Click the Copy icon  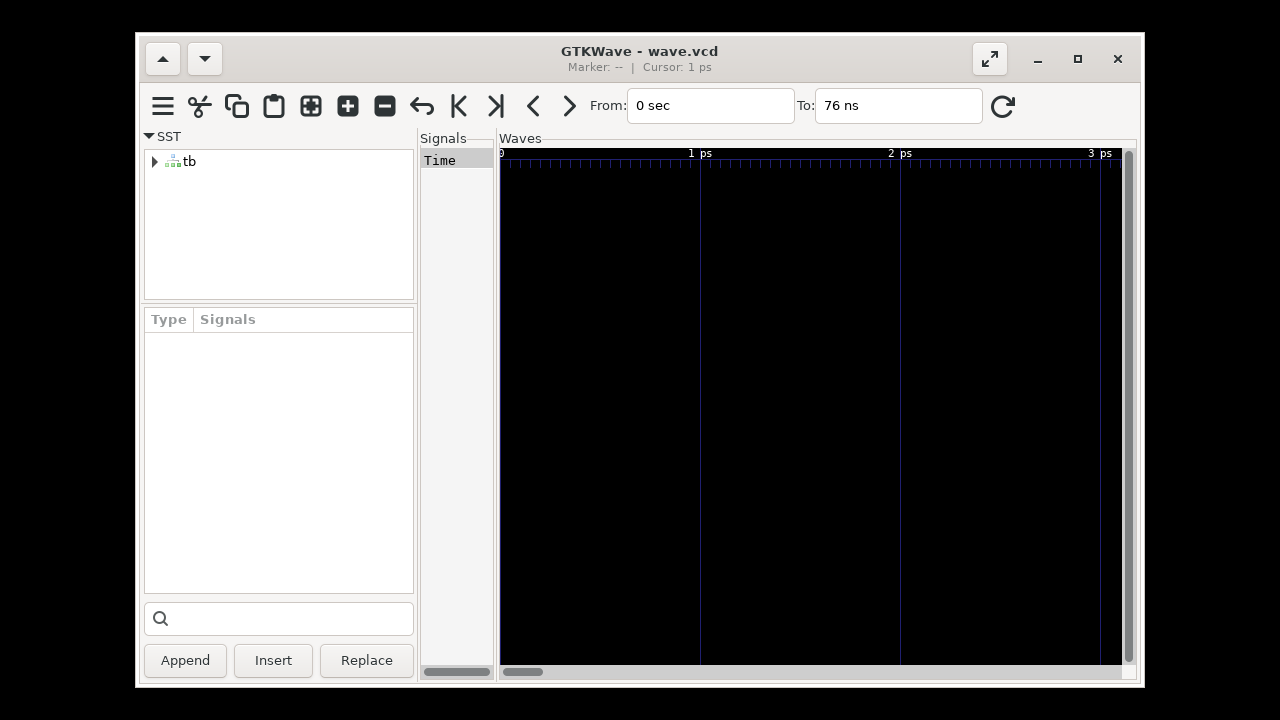237,106
